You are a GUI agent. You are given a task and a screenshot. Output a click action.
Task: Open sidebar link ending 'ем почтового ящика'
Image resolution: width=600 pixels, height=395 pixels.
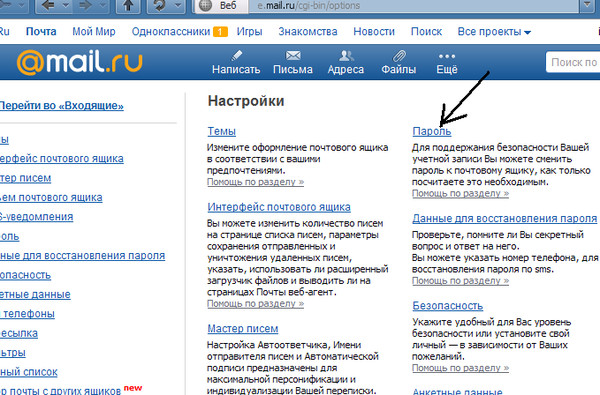coord(51,198)
